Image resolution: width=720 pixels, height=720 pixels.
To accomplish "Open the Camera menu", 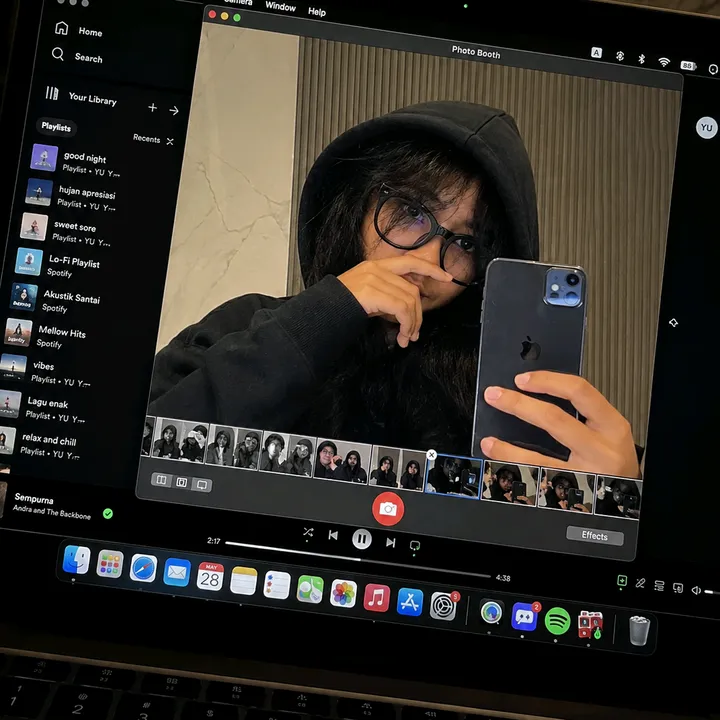I will click(238, 2).
